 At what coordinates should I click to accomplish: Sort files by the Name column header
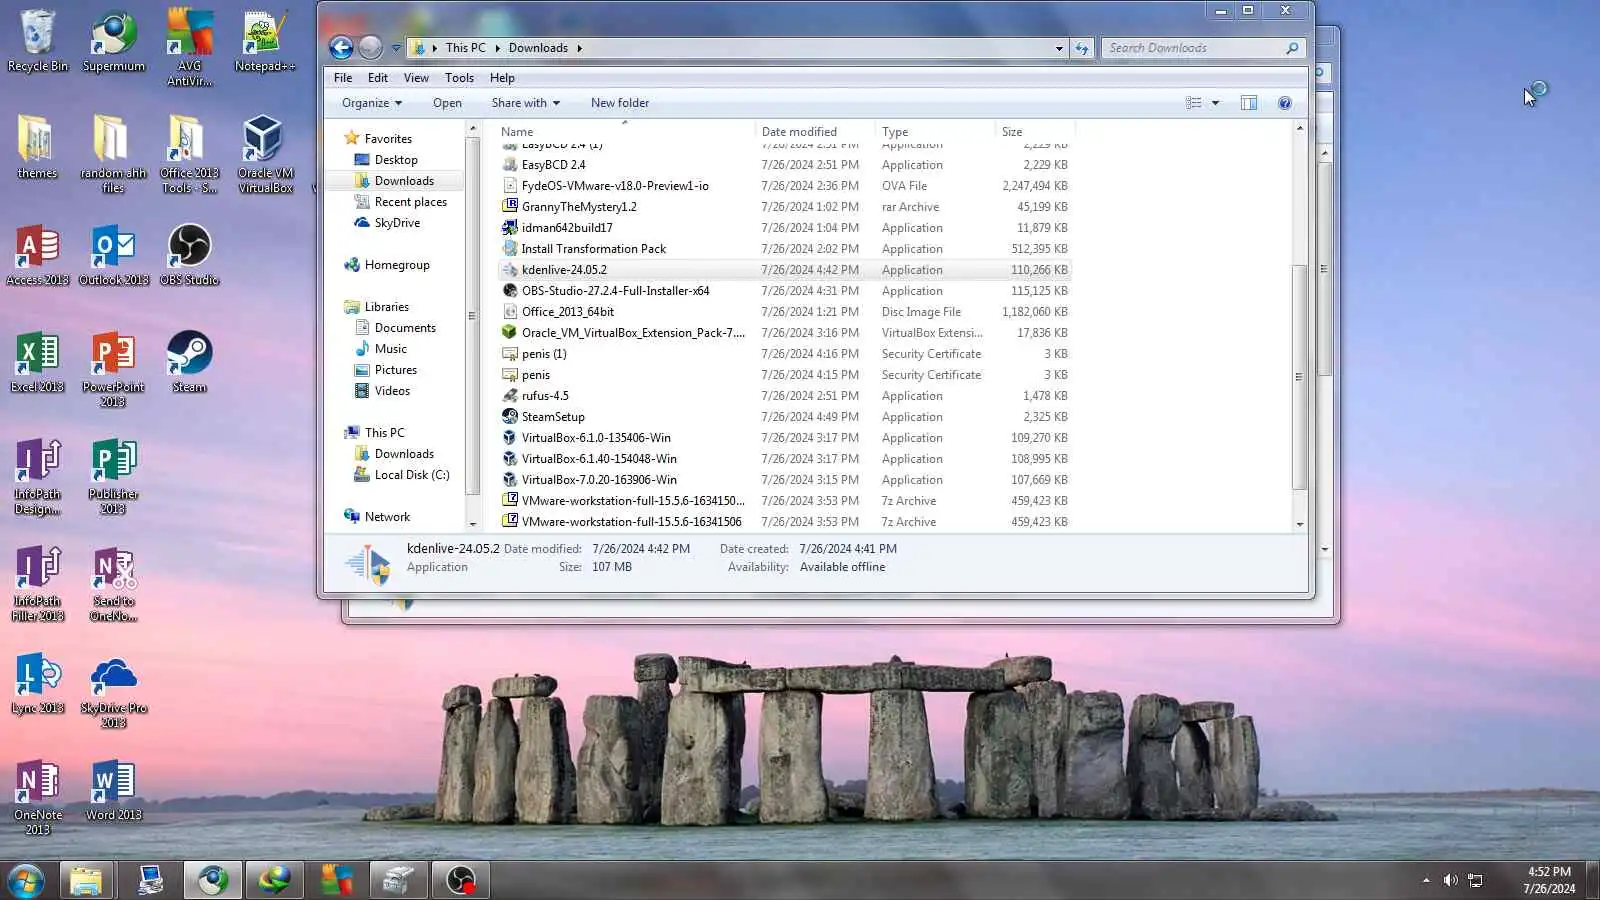[x=625, y=131]
